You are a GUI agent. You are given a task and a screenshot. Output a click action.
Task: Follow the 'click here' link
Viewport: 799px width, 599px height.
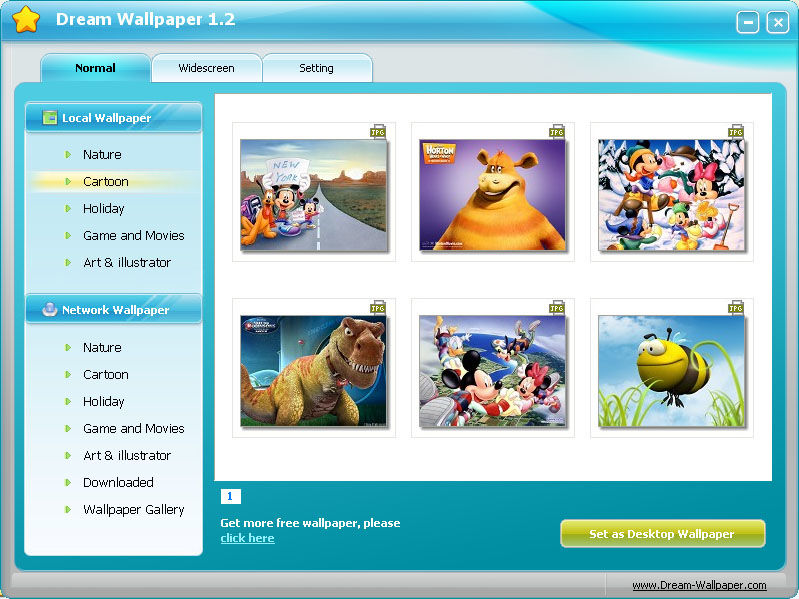pos(248,538)
